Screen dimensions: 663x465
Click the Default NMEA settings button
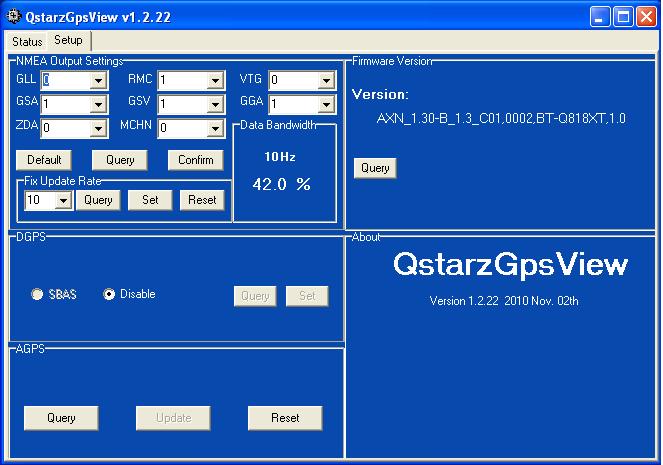[44, 160]
